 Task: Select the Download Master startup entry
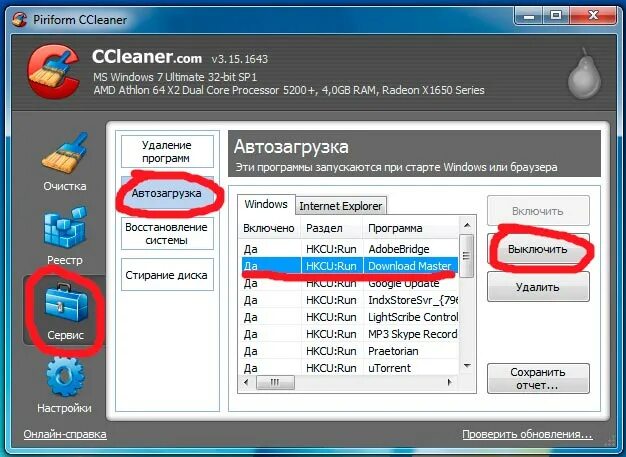348,266
